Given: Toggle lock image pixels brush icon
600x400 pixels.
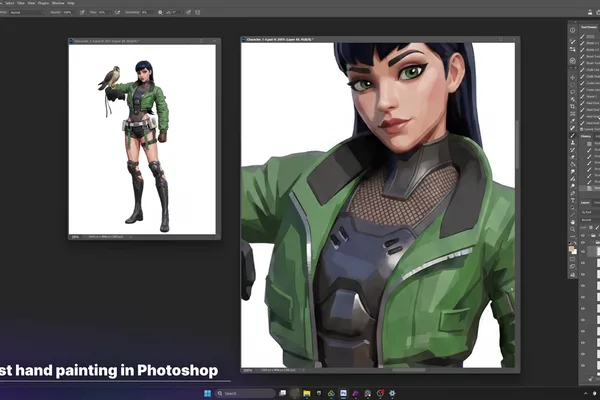Looking at the screenshot, I should [x=598, y=227].
